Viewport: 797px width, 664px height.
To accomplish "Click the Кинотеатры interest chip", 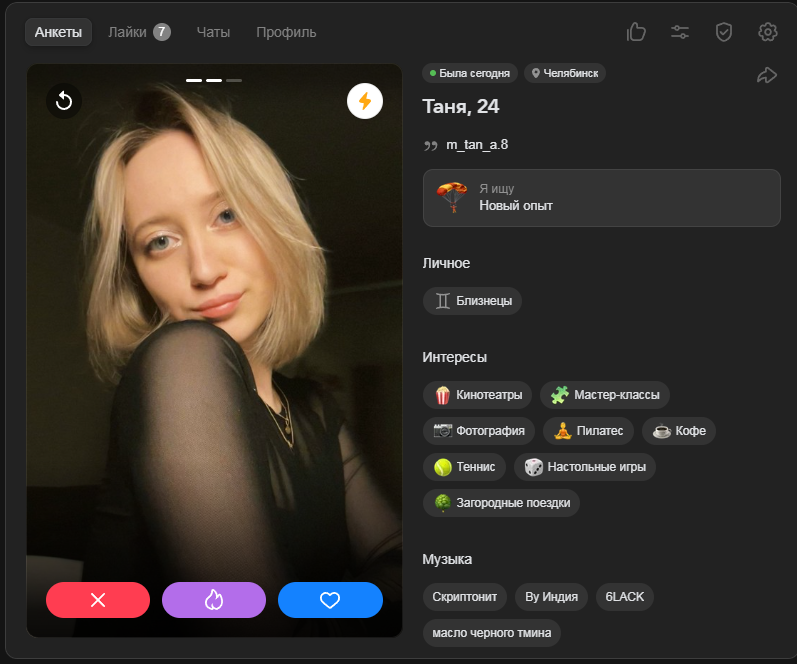I will tap(478, 395).
